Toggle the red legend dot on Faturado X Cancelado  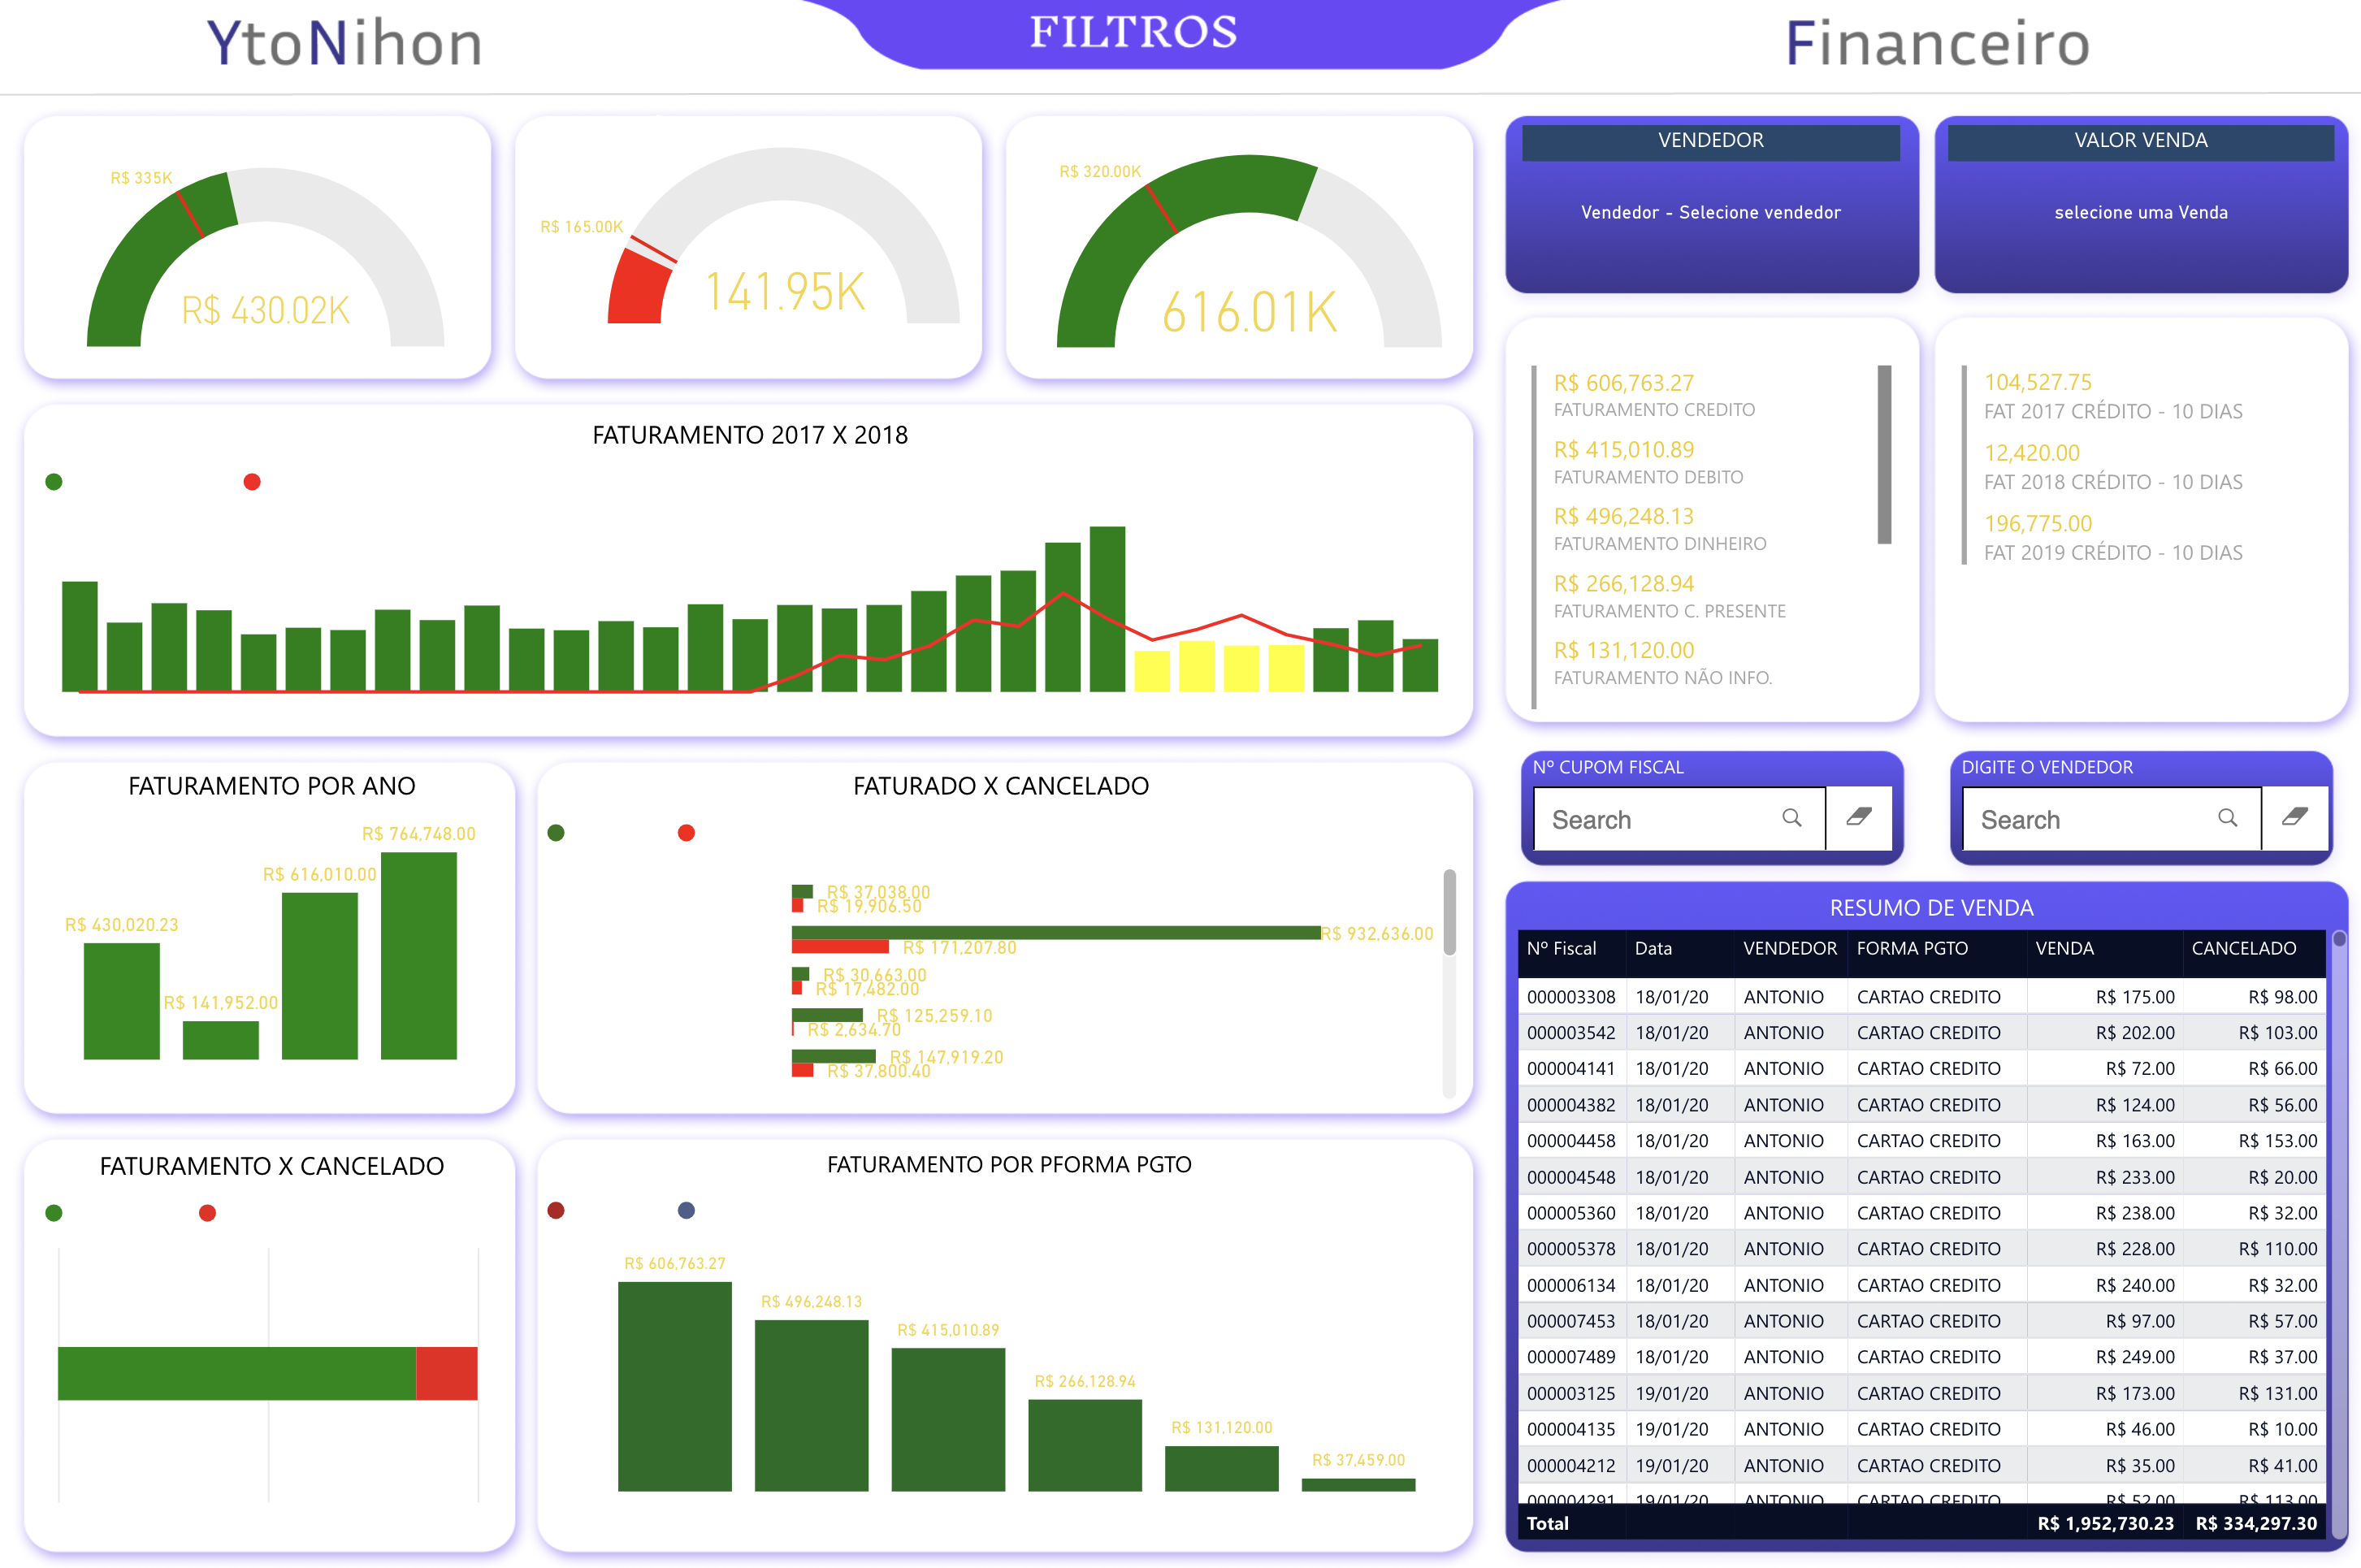685,831
